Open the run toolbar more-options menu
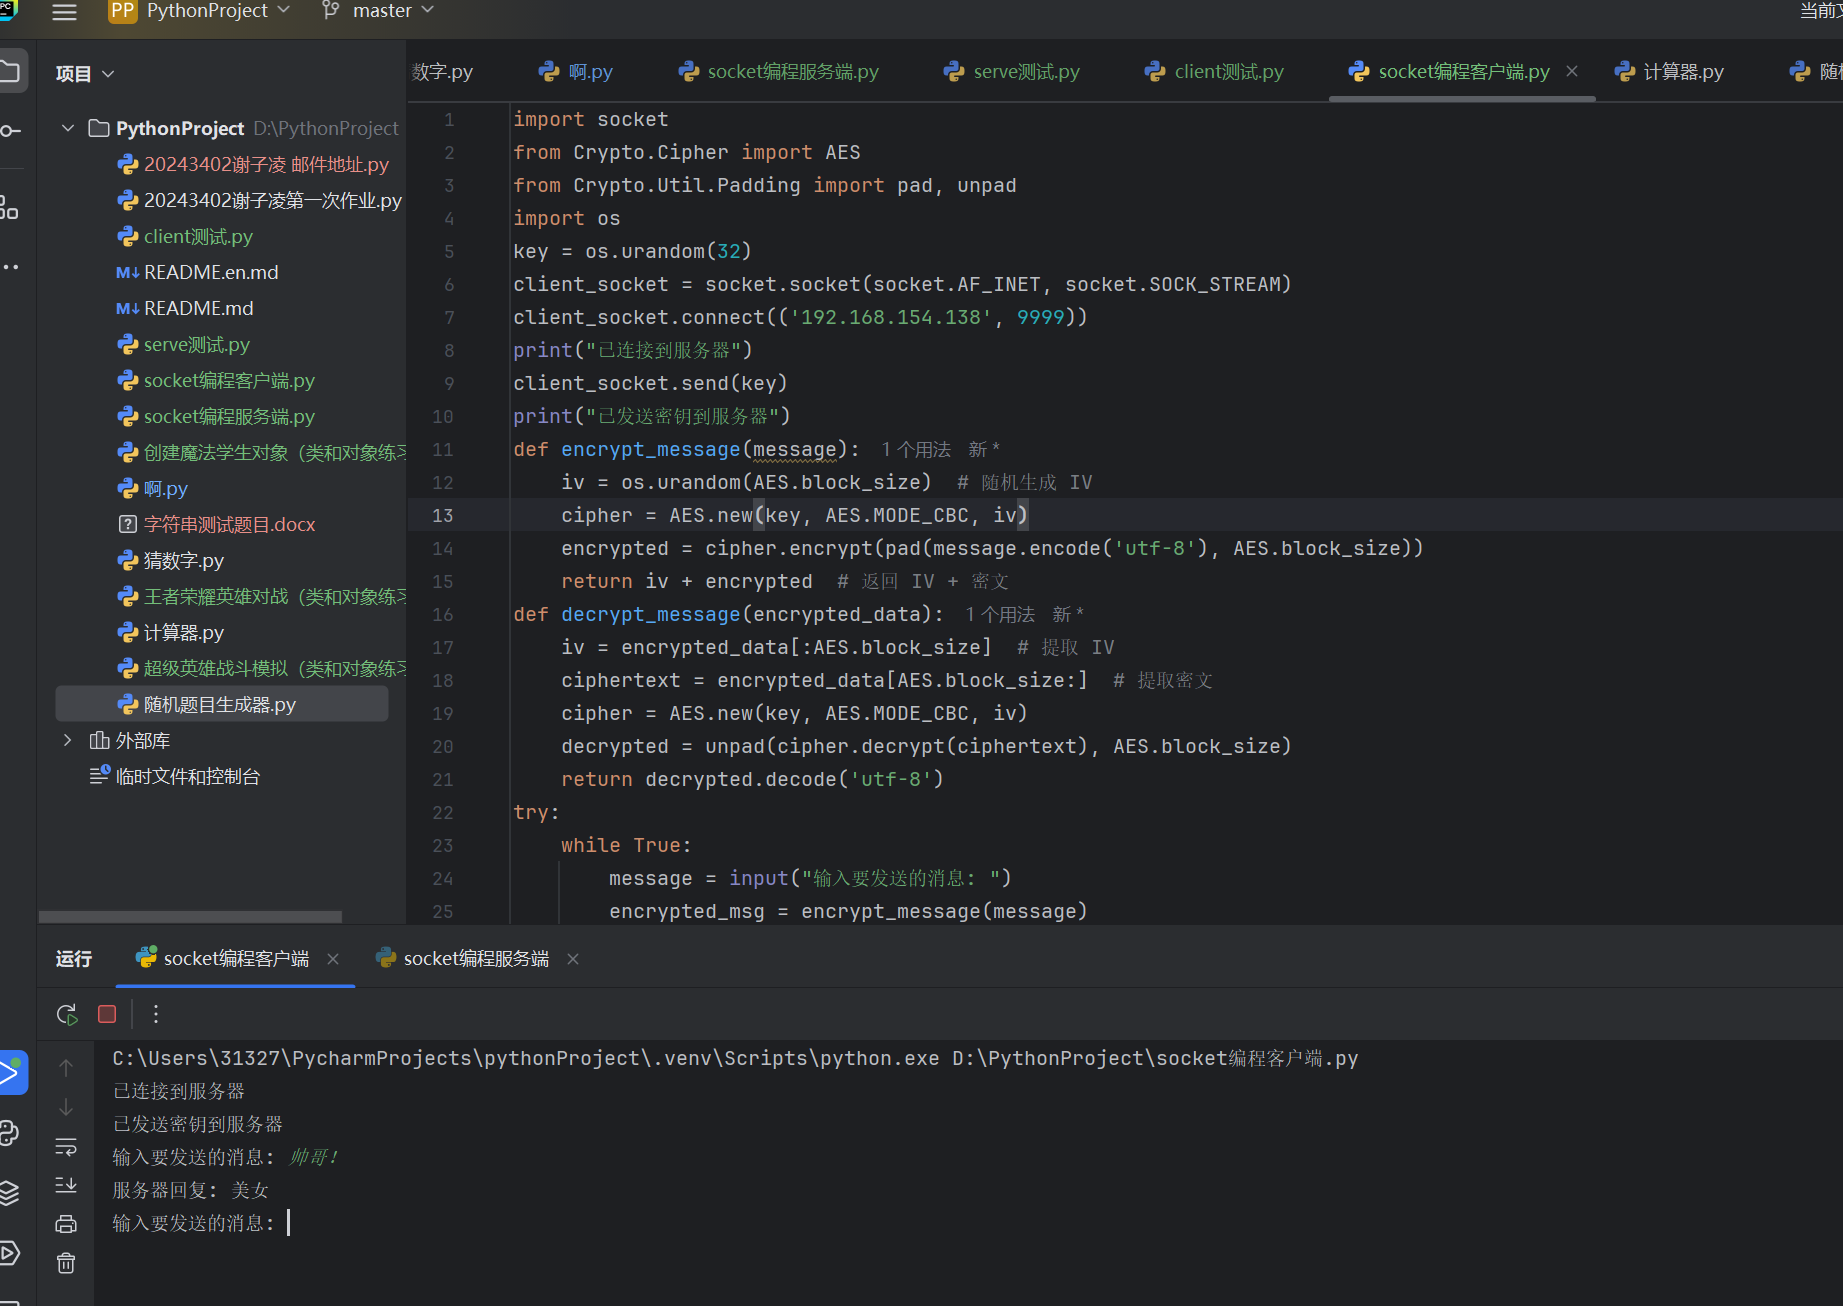 point(156,1014)
